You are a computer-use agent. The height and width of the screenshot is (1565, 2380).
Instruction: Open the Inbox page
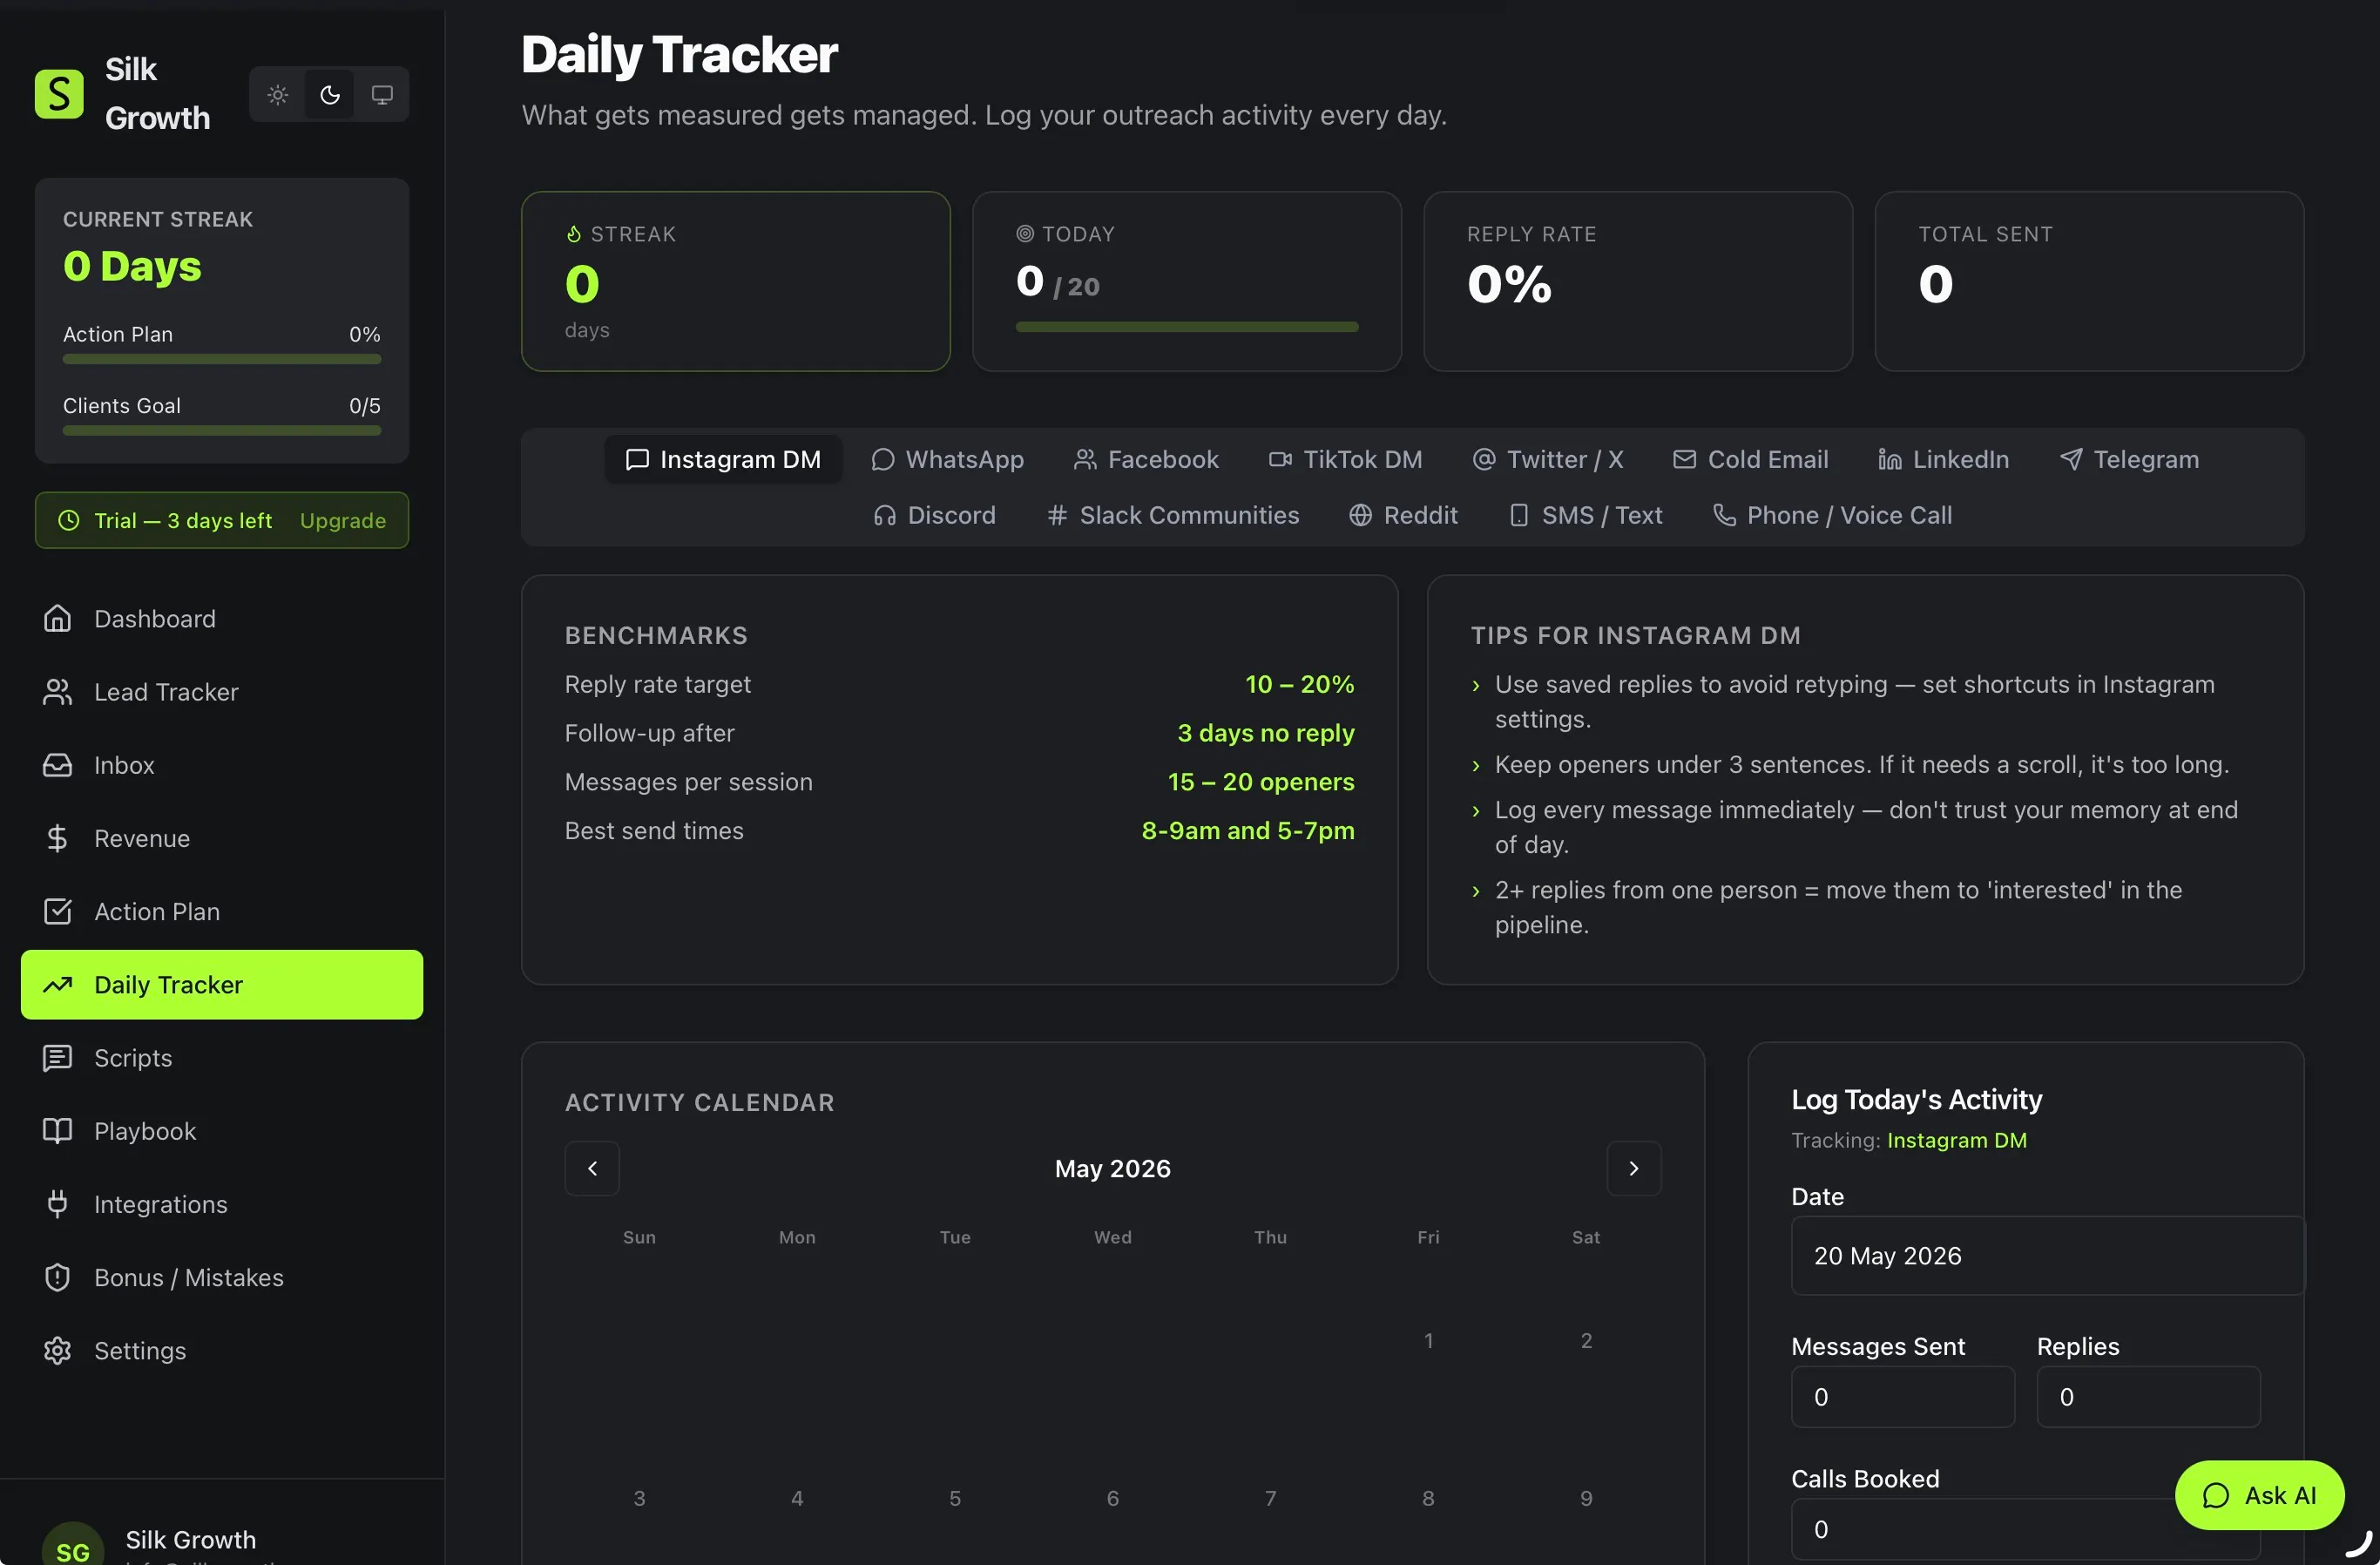click(222, 765)
